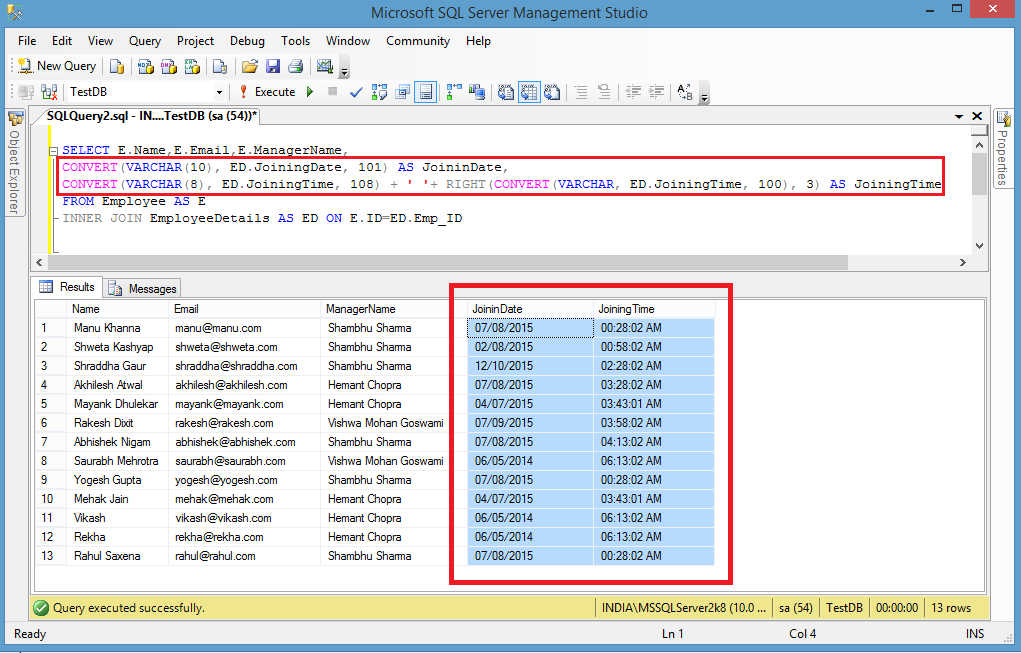
Task: Open the TestDB database dropdown
Action: coord(219,92)
